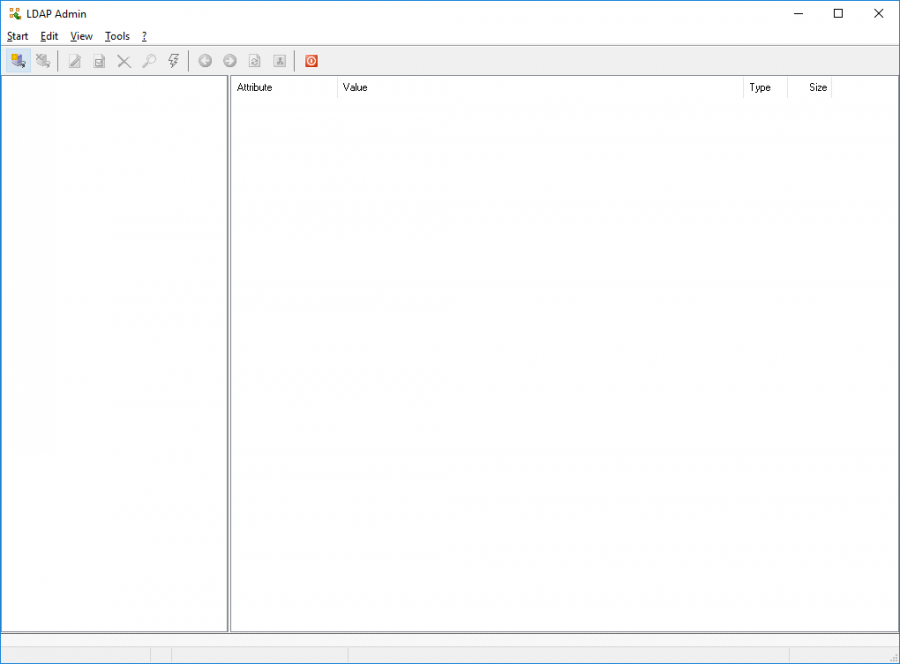900x664 pixels.
Task: Click the Disconnect toolbar icon
Action: pyautogui.click(x=43, y=61)
